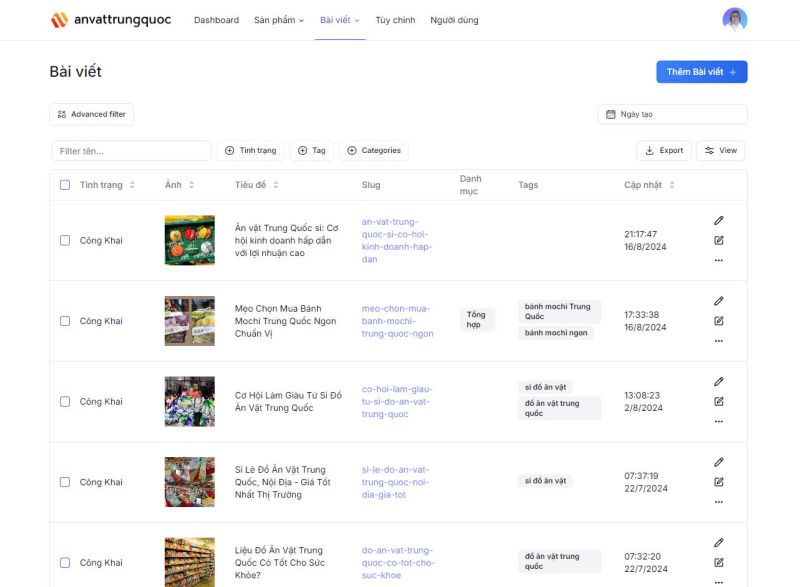Toggle the select-all checkbox in table header

(x=65, y=185)
